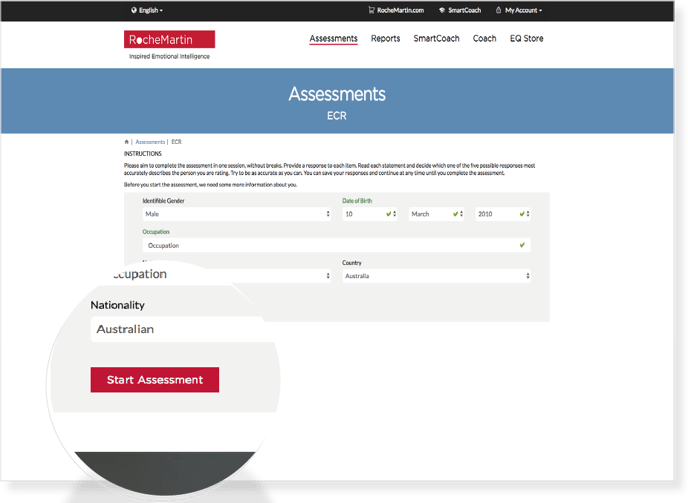Click the cart icon beside RocheMartin.com

tap(371, 10)
